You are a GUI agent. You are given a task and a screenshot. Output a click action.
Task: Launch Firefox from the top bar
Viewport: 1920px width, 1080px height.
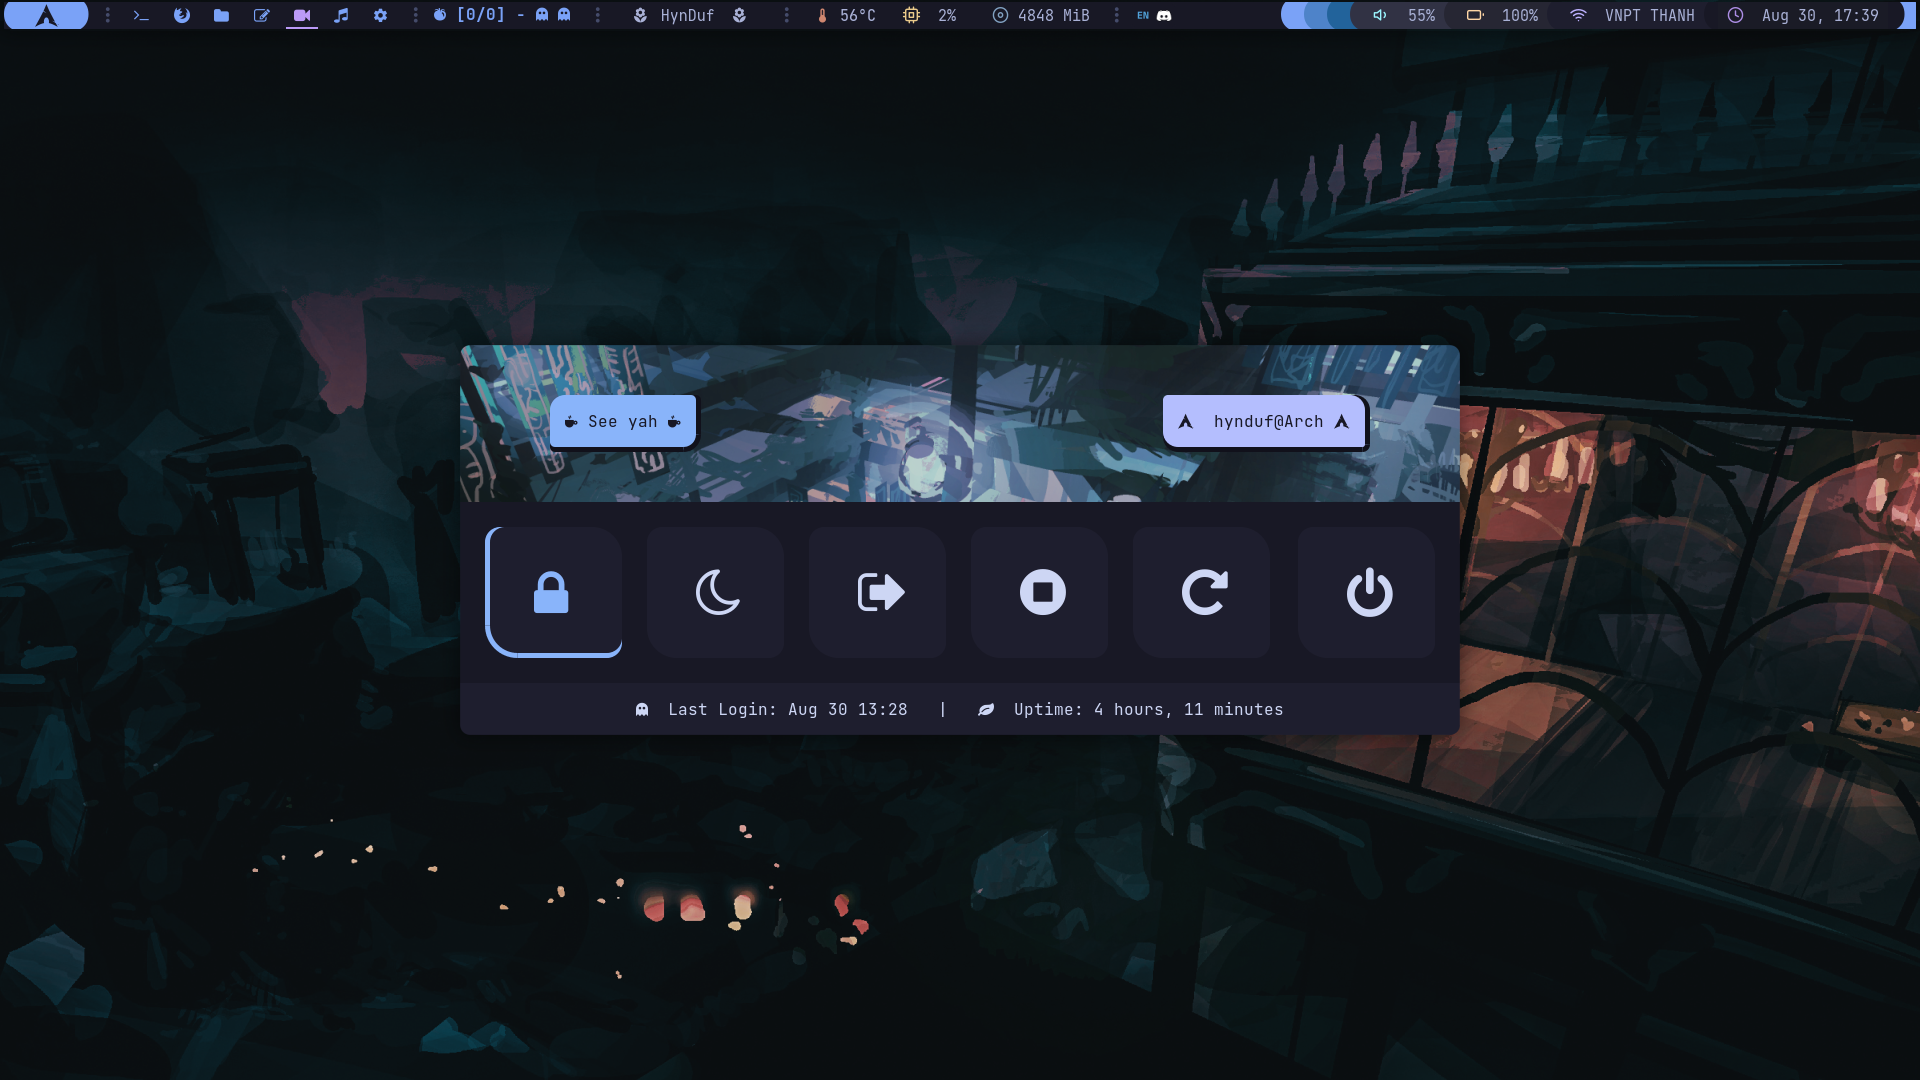click(182, 15)
